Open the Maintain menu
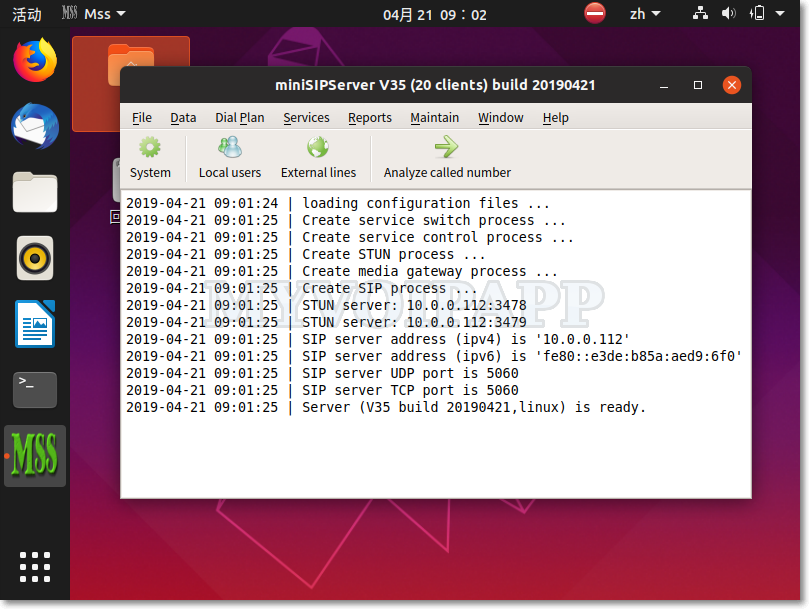The image size is (809, 609). [434, 118]
